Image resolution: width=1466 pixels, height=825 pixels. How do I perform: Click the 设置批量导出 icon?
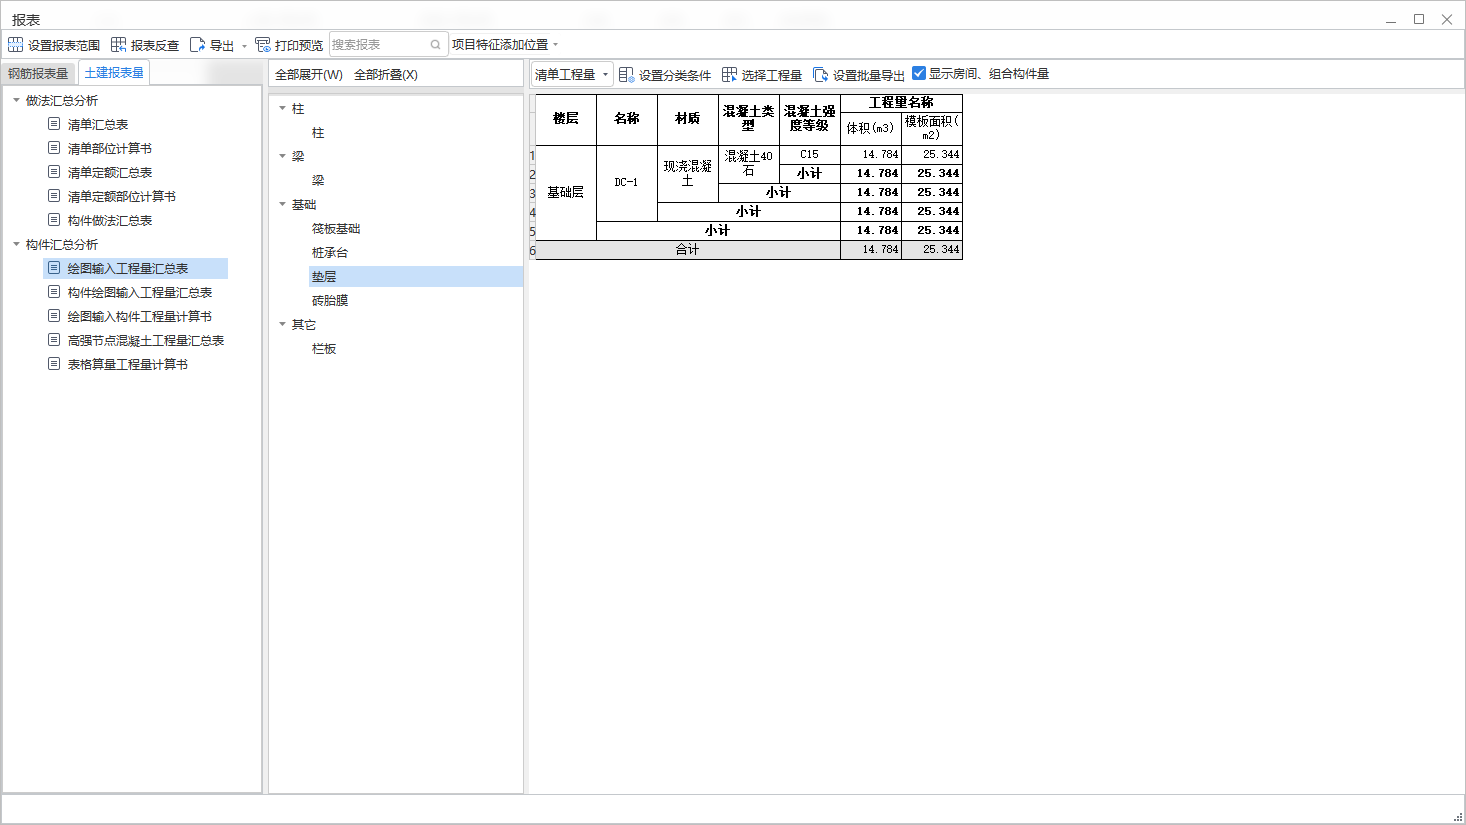click(x=821, y=75)
